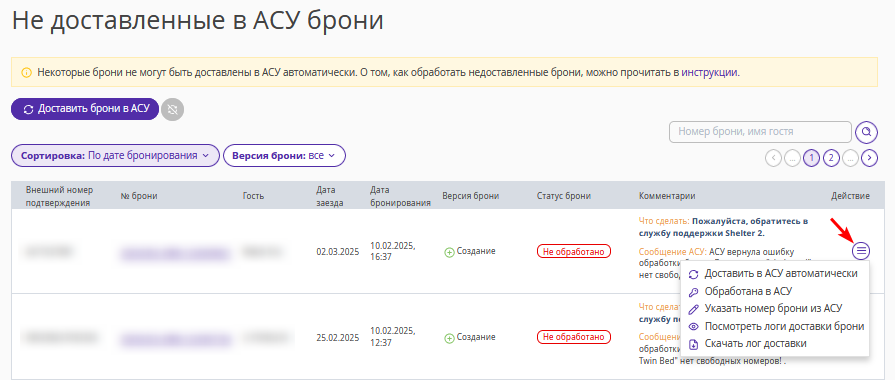The height and width of the screenshot is (380, 895).
Task: Click booking date '10.02.2025, 16:37' cell
Action: click(x=392, y=251)
